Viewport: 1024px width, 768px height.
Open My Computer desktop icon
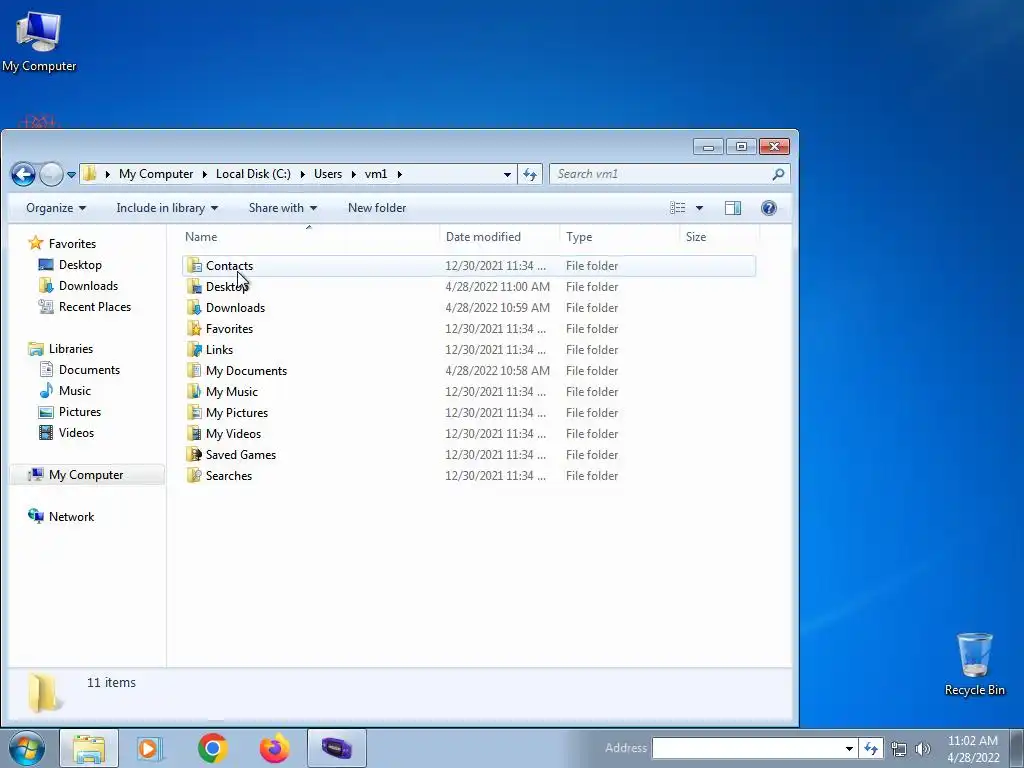39,40
